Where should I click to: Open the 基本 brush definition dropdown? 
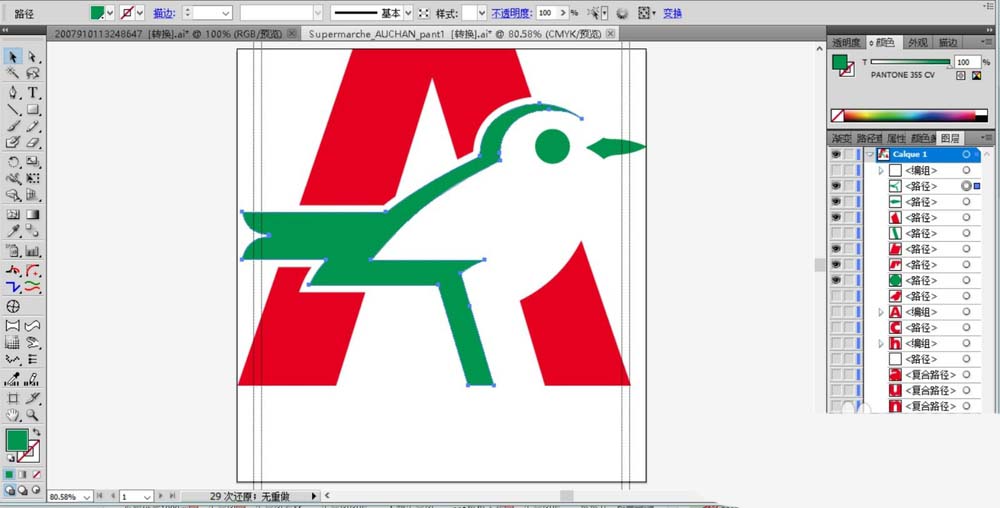pos(408,13)
